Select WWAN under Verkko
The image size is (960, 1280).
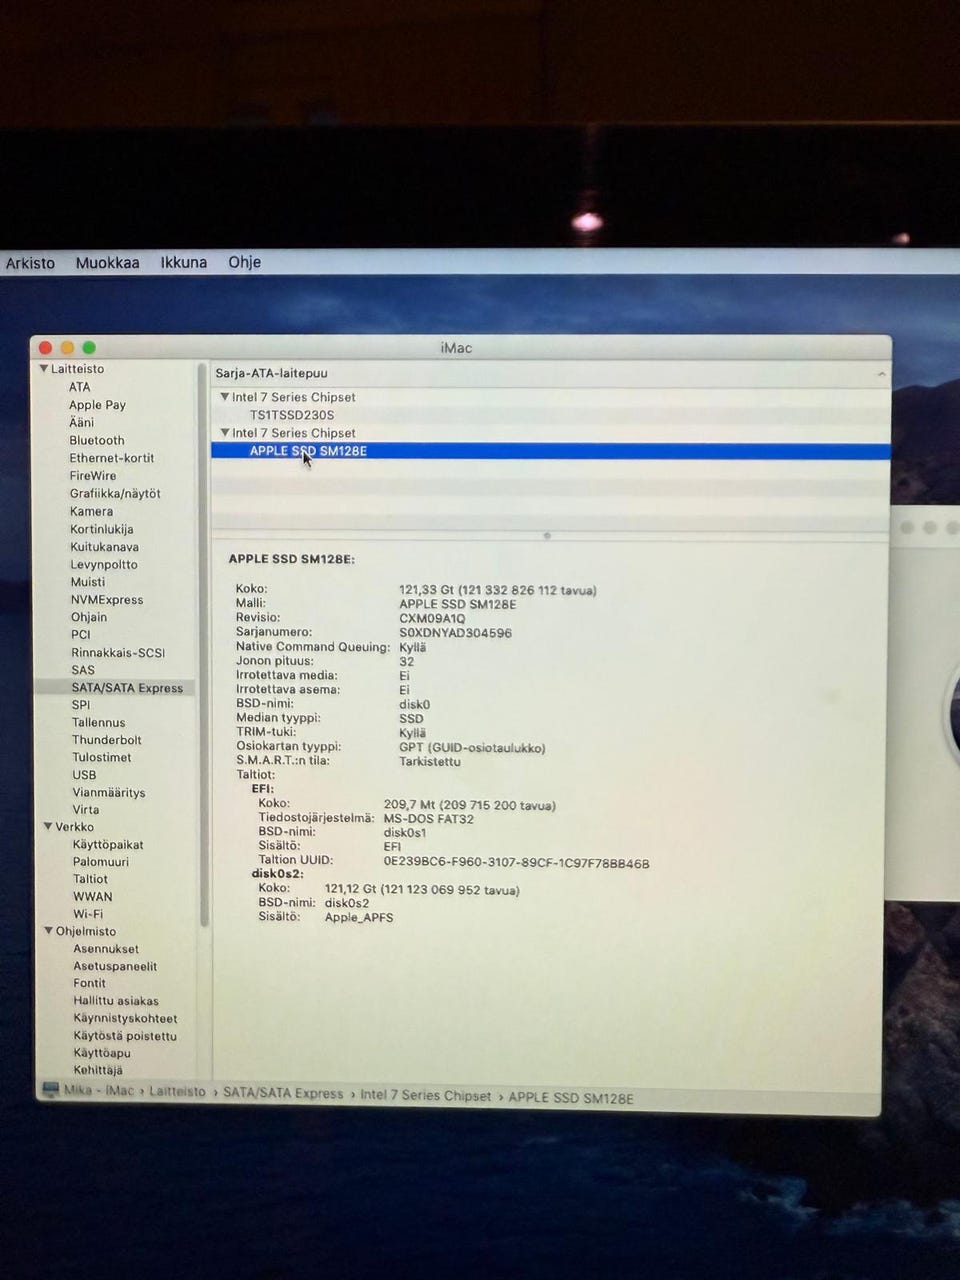92,897
